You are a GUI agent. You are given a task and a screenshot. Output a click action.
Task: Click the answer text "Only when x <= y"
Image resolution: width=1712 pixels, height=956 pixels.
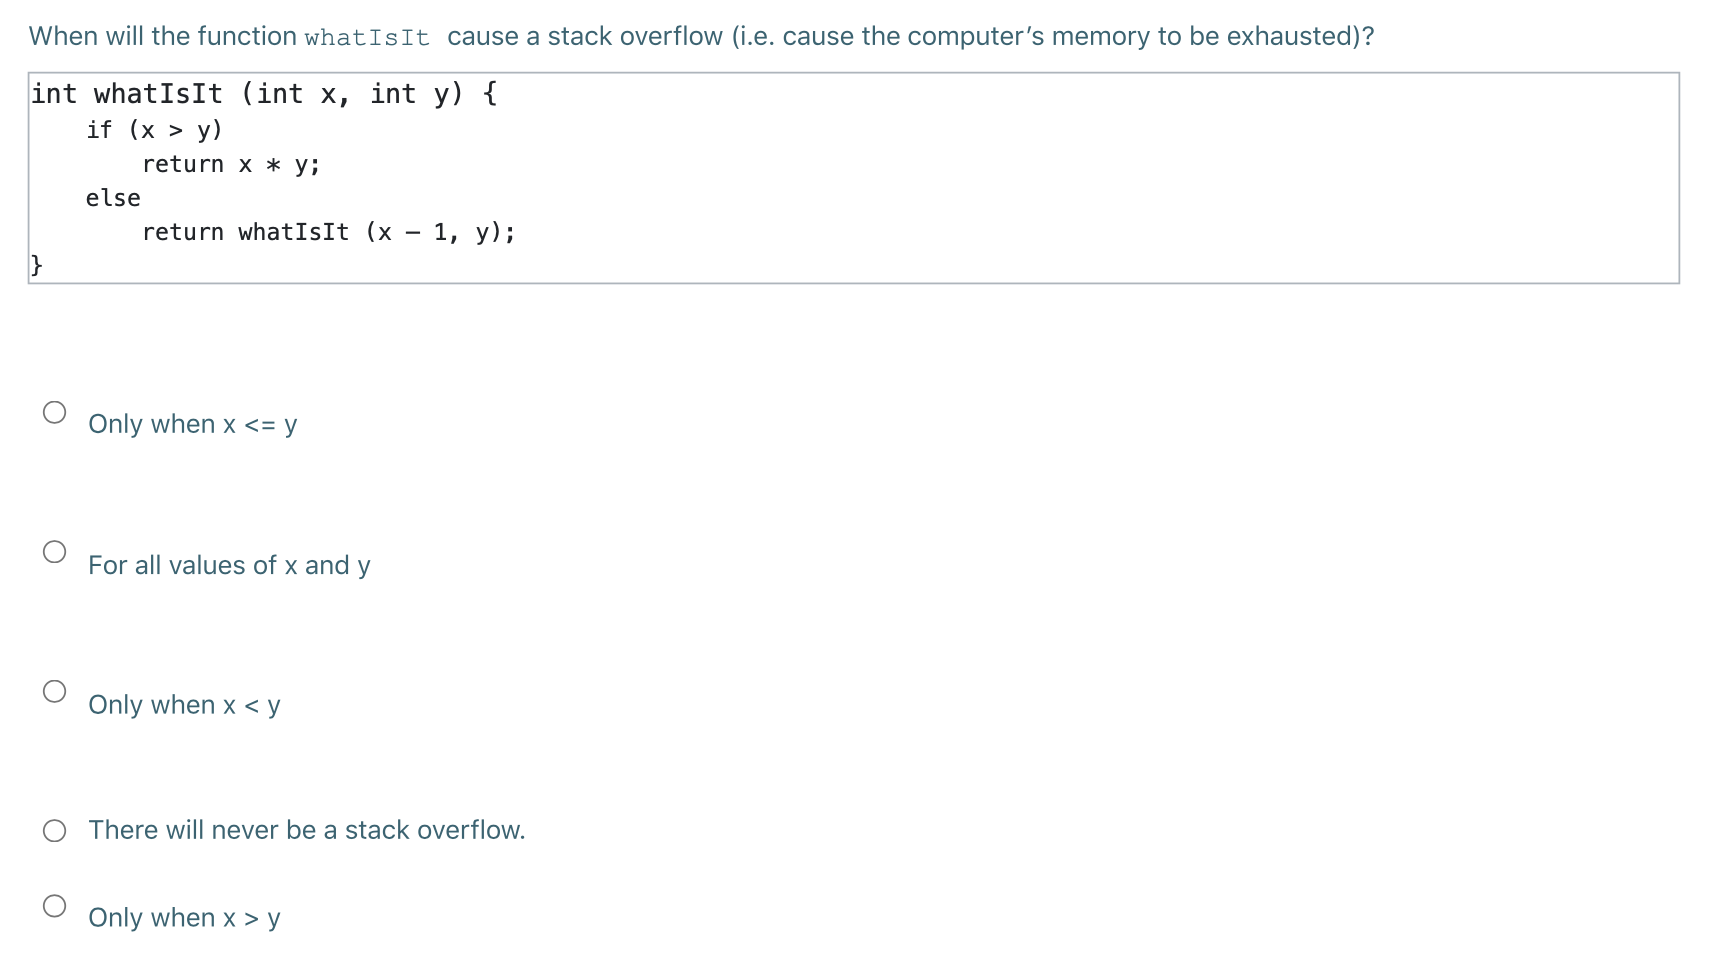192,424
